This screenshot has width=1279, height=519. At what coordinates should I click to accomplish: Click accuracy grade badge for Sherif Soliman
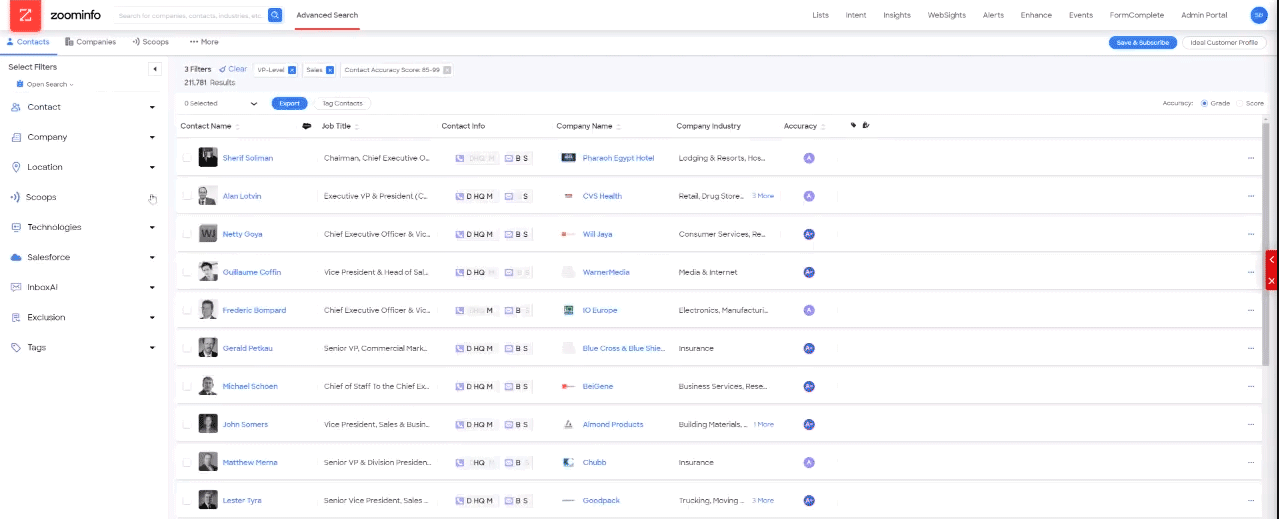809,158
